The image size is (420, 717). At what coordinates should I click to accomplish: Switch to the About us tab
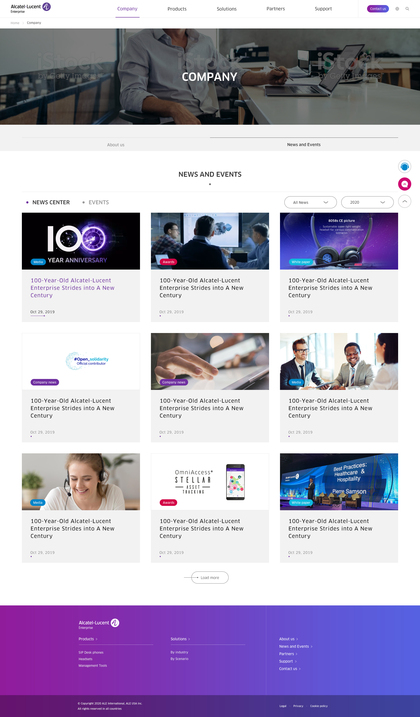point(116,144)
